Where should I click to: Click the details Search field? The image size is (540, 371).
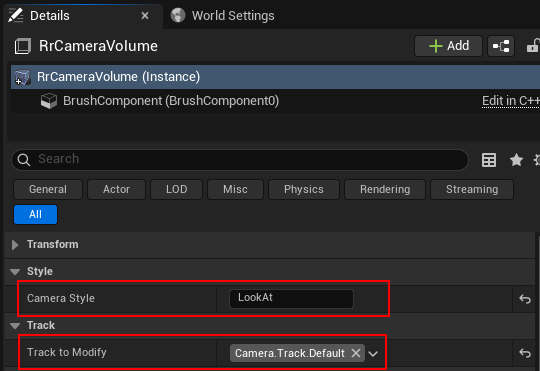point(240,159)
